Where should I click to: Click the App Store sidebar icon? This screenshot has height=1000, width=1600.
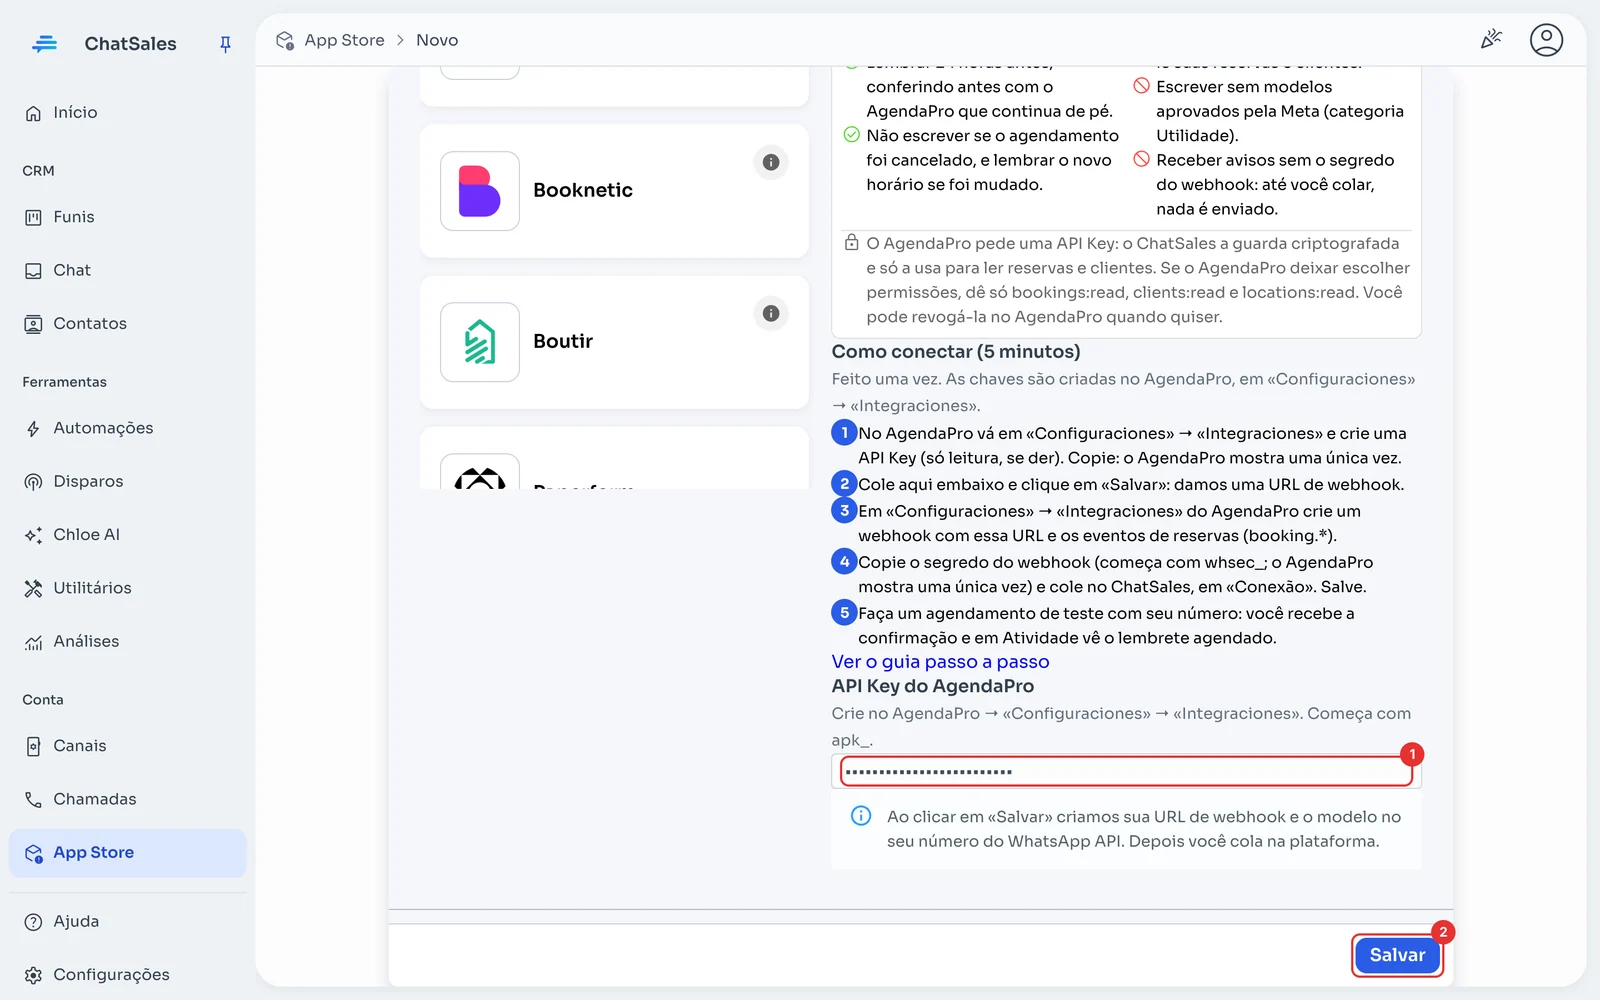click(x=33, y=853)
